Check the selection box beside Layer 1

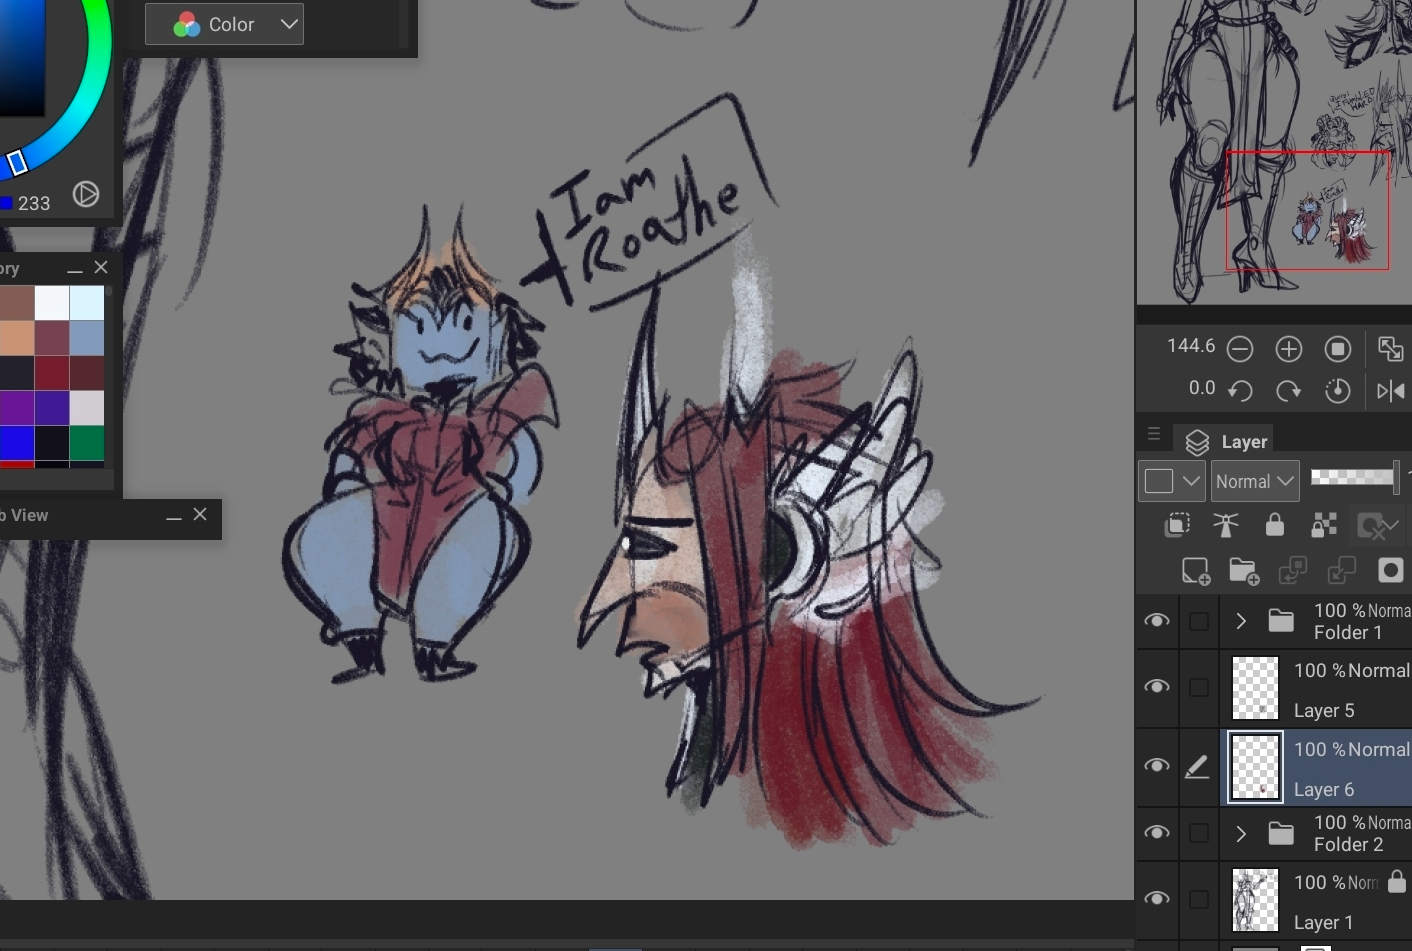[1198, 900]
